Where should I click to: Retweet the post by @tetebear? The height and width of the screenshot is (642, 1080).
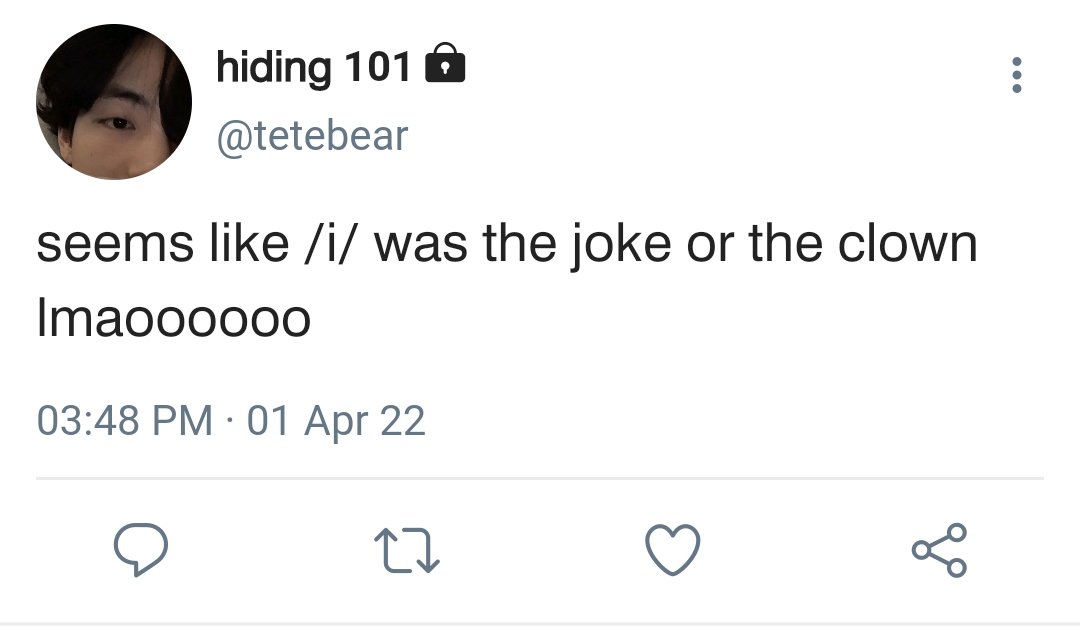click(x=406, y=550)
